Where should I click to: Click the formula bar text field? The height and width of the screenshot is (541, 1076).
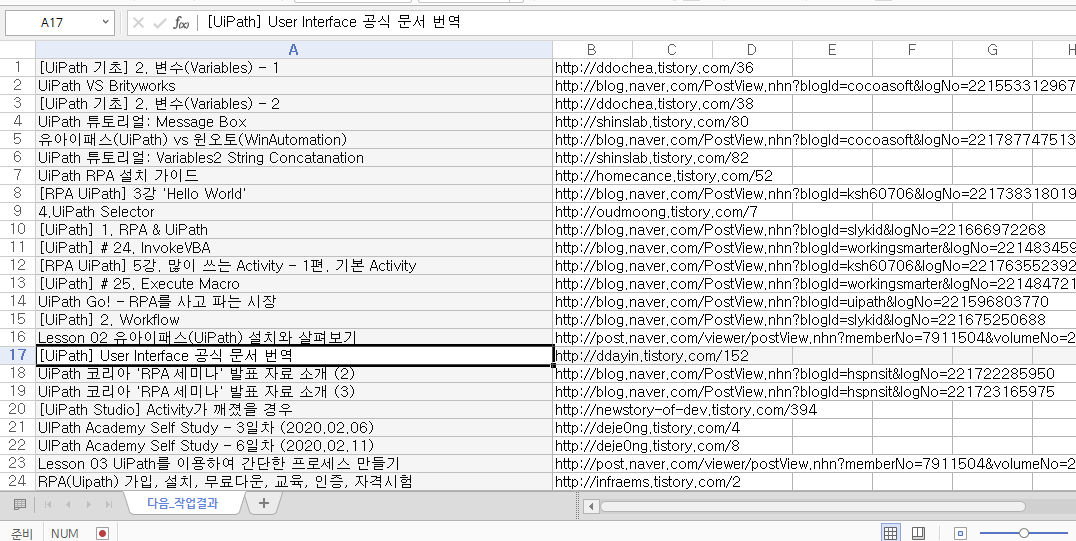(638, 22)
